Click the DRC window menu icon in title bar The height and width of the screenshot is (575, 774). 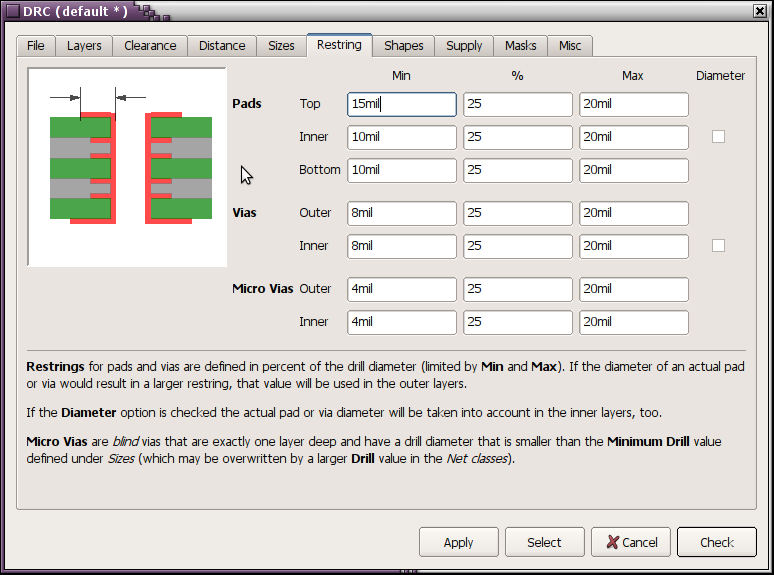(11, 11)
